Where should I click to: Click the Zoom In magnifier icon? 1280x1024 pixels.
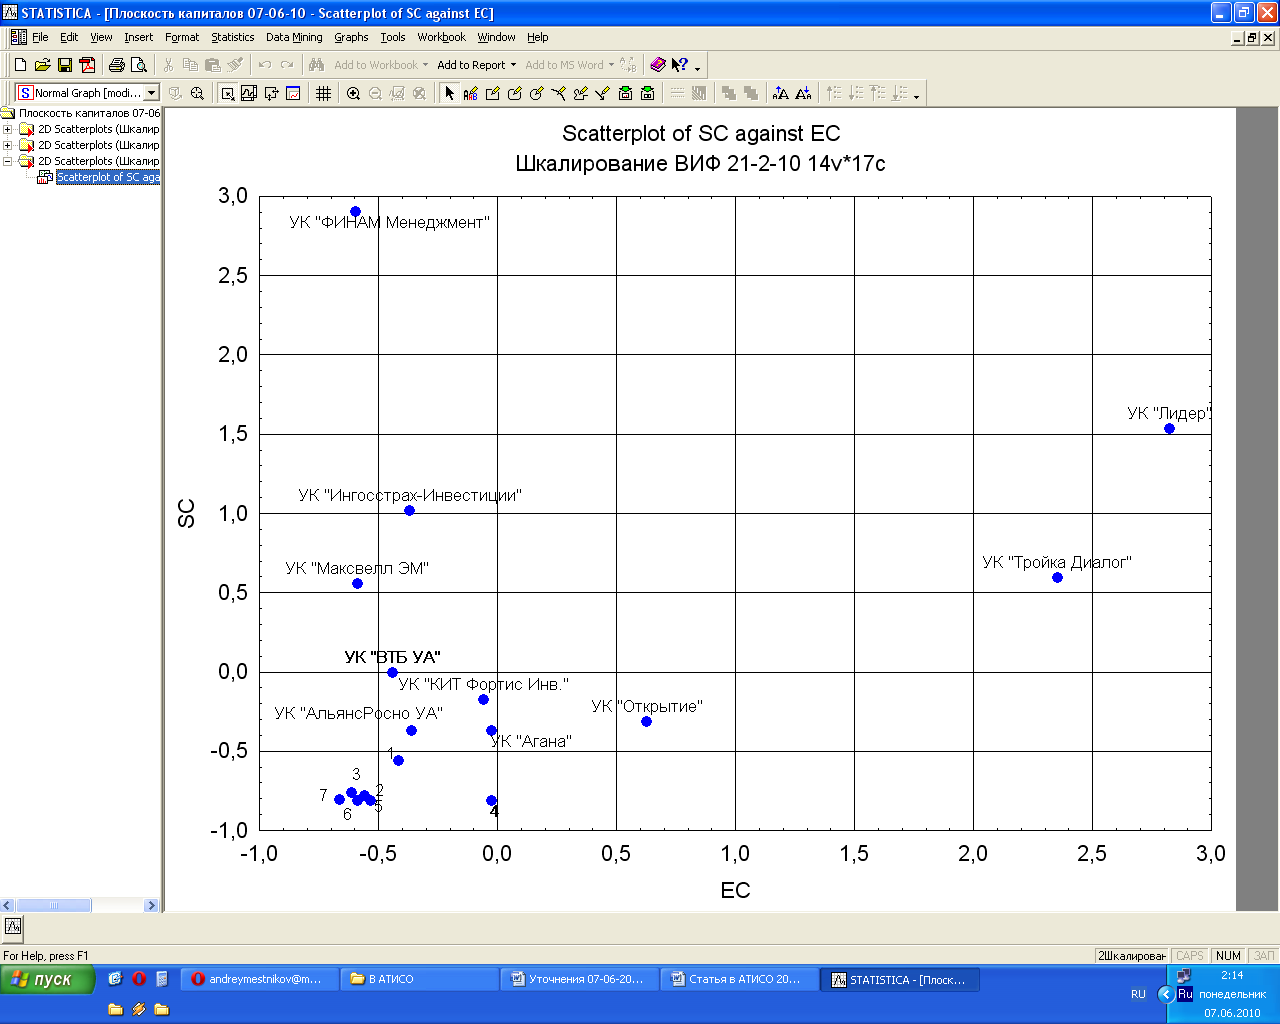(353, 93)
